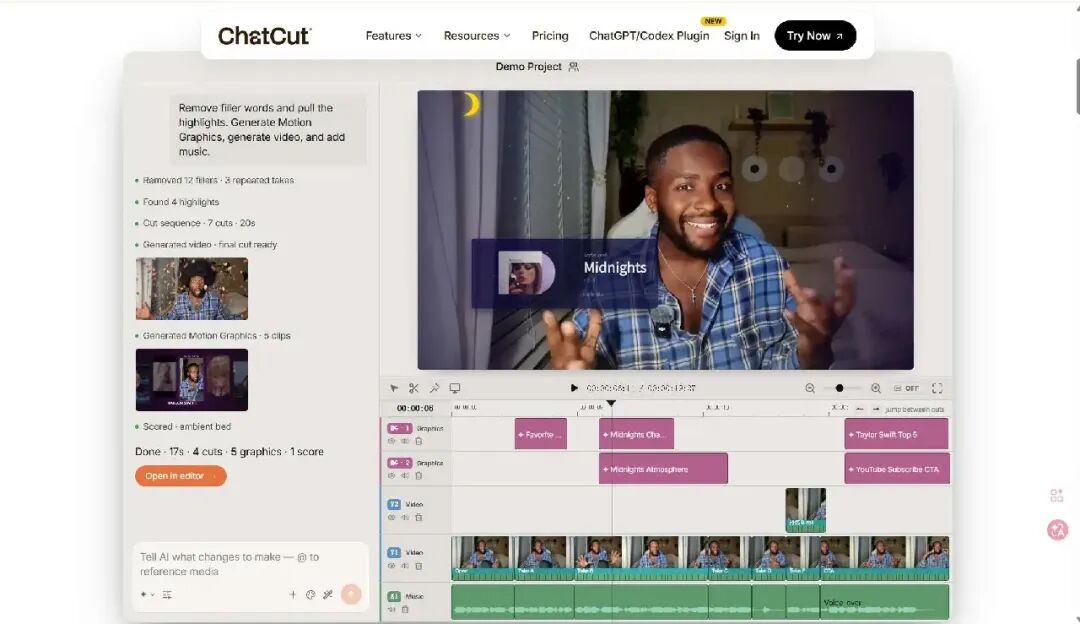Zoom in the timeline with plus magnifier
This screenshot has width=1080, height=624.
875,388
